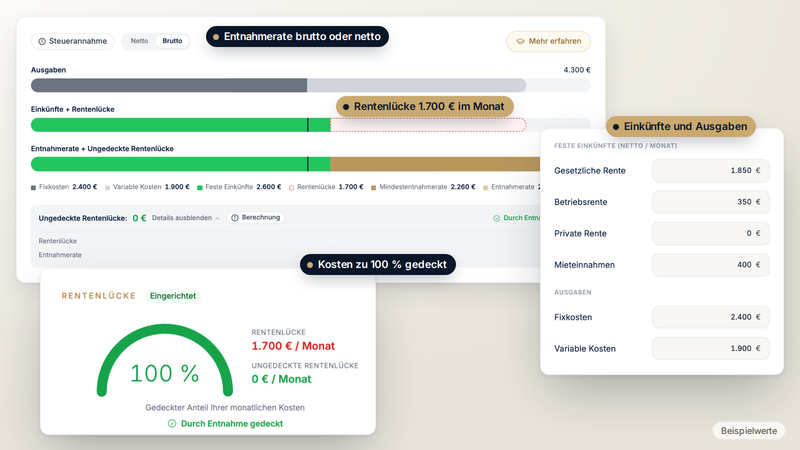Image resolution: width=800 pixels, height=450 pixels.
Task: Click the info icon in Steuerannahme
Action: click(x=42, y=41)
